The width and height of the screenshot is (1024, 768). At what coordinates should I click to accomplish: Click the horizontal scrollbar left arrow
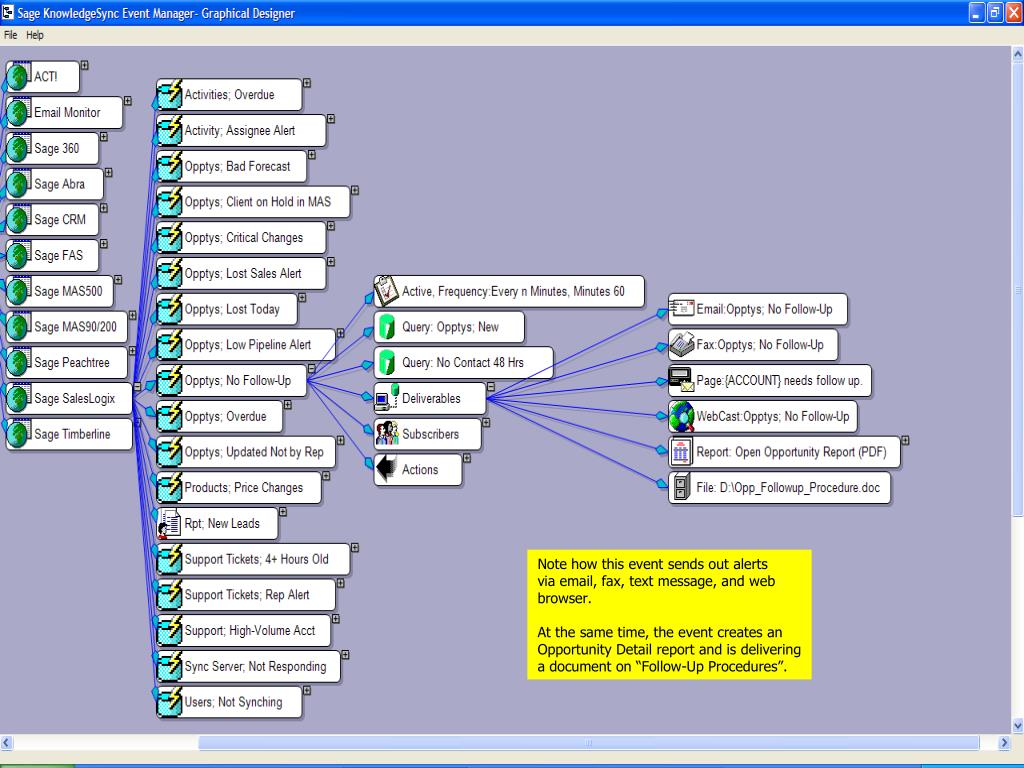click(7, 743)
